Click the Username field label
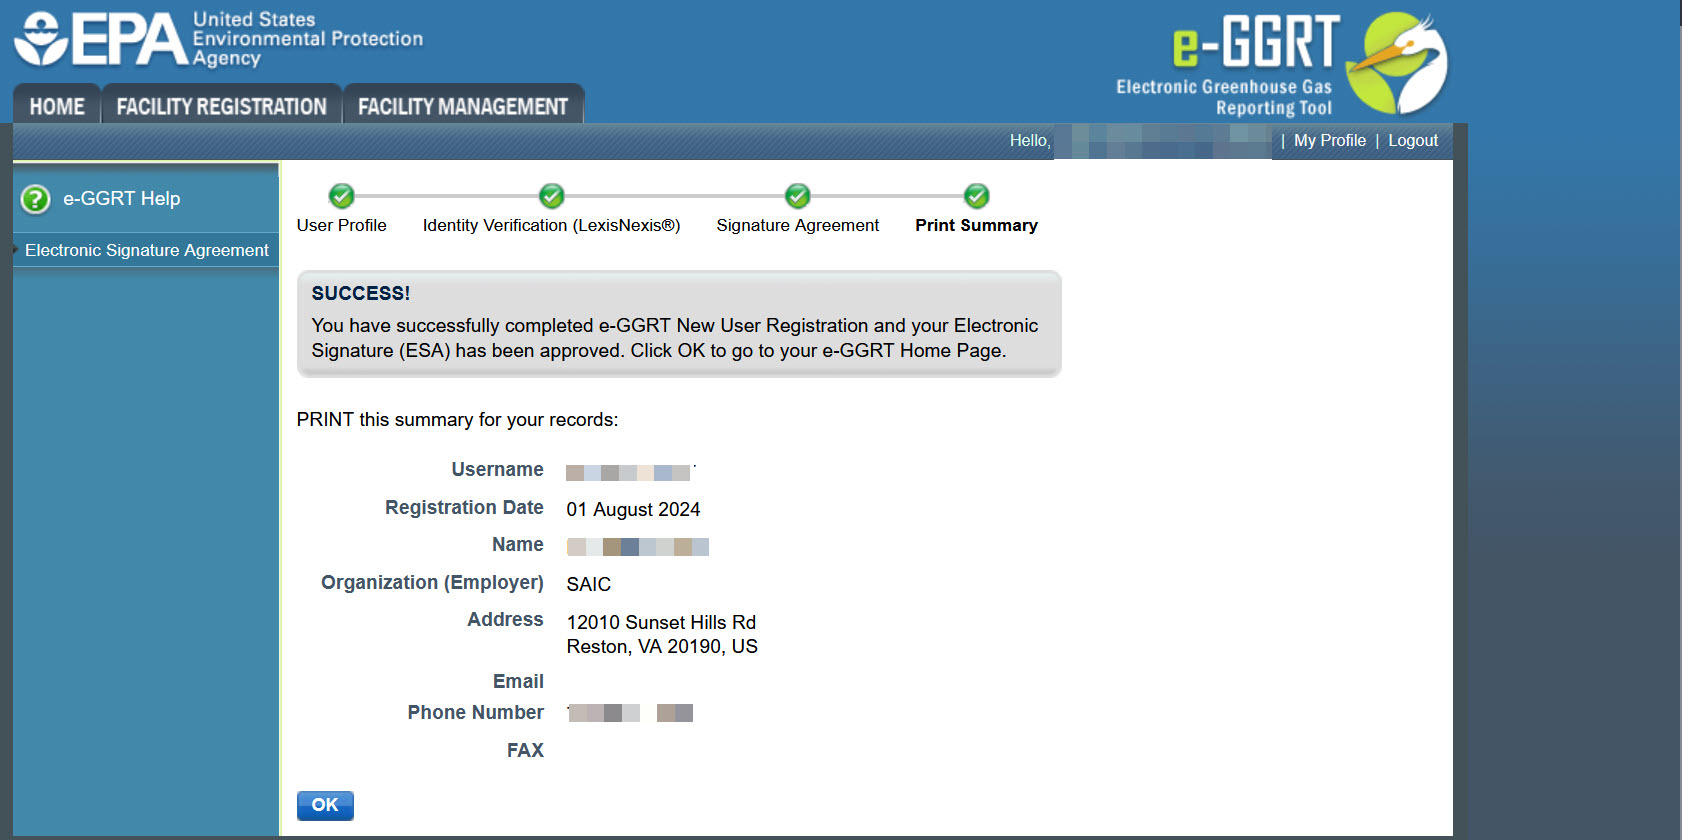 click(498, 470)
